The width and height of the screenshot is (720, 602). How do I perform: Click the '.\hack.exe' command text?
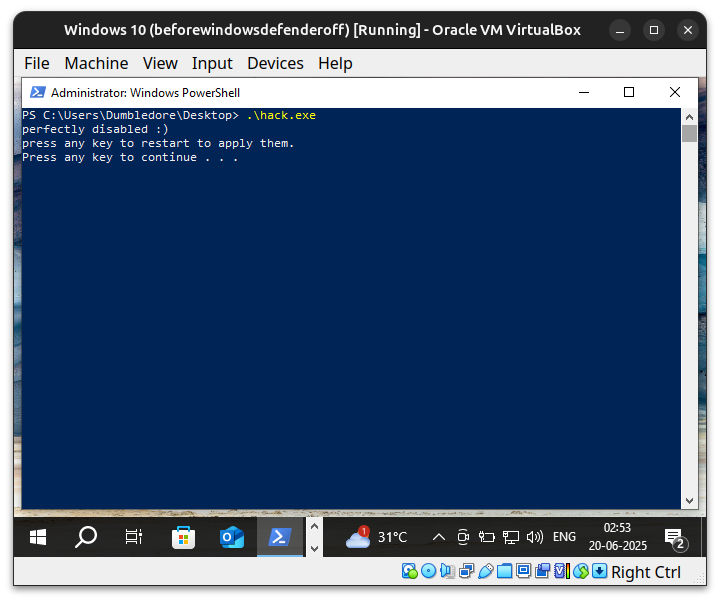tap(281, 115)
